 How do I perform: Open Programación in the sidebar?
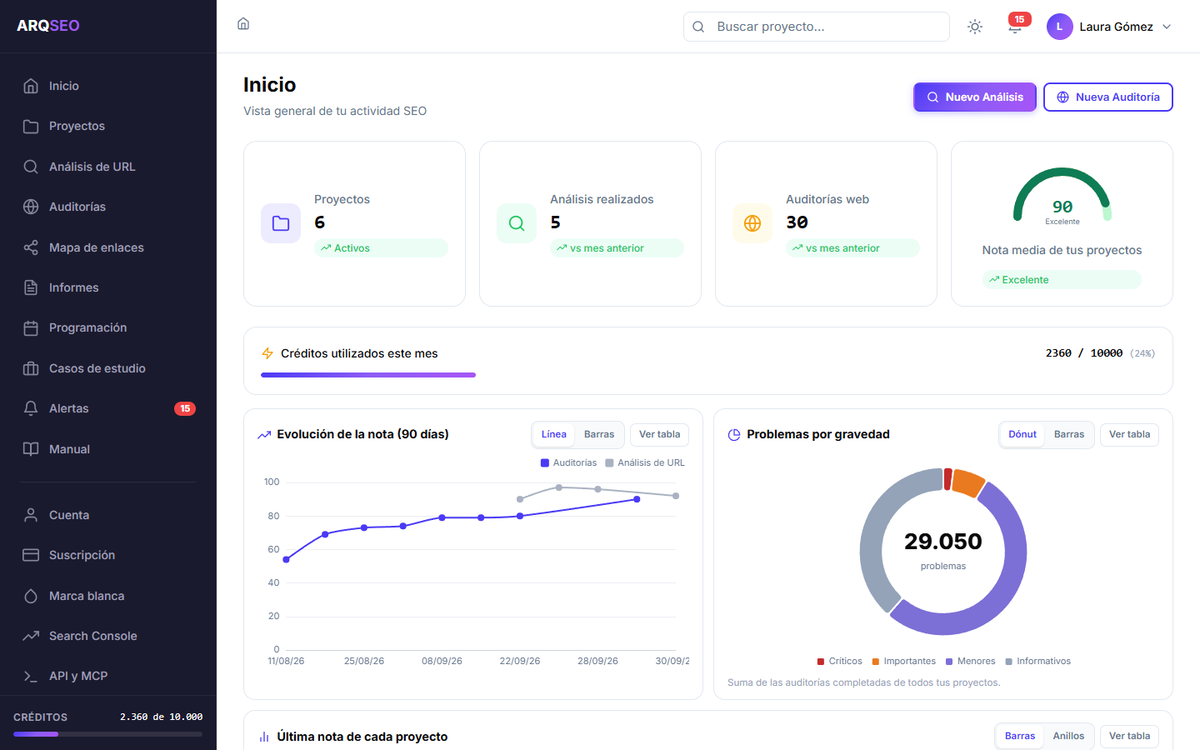tap(108, 328)
